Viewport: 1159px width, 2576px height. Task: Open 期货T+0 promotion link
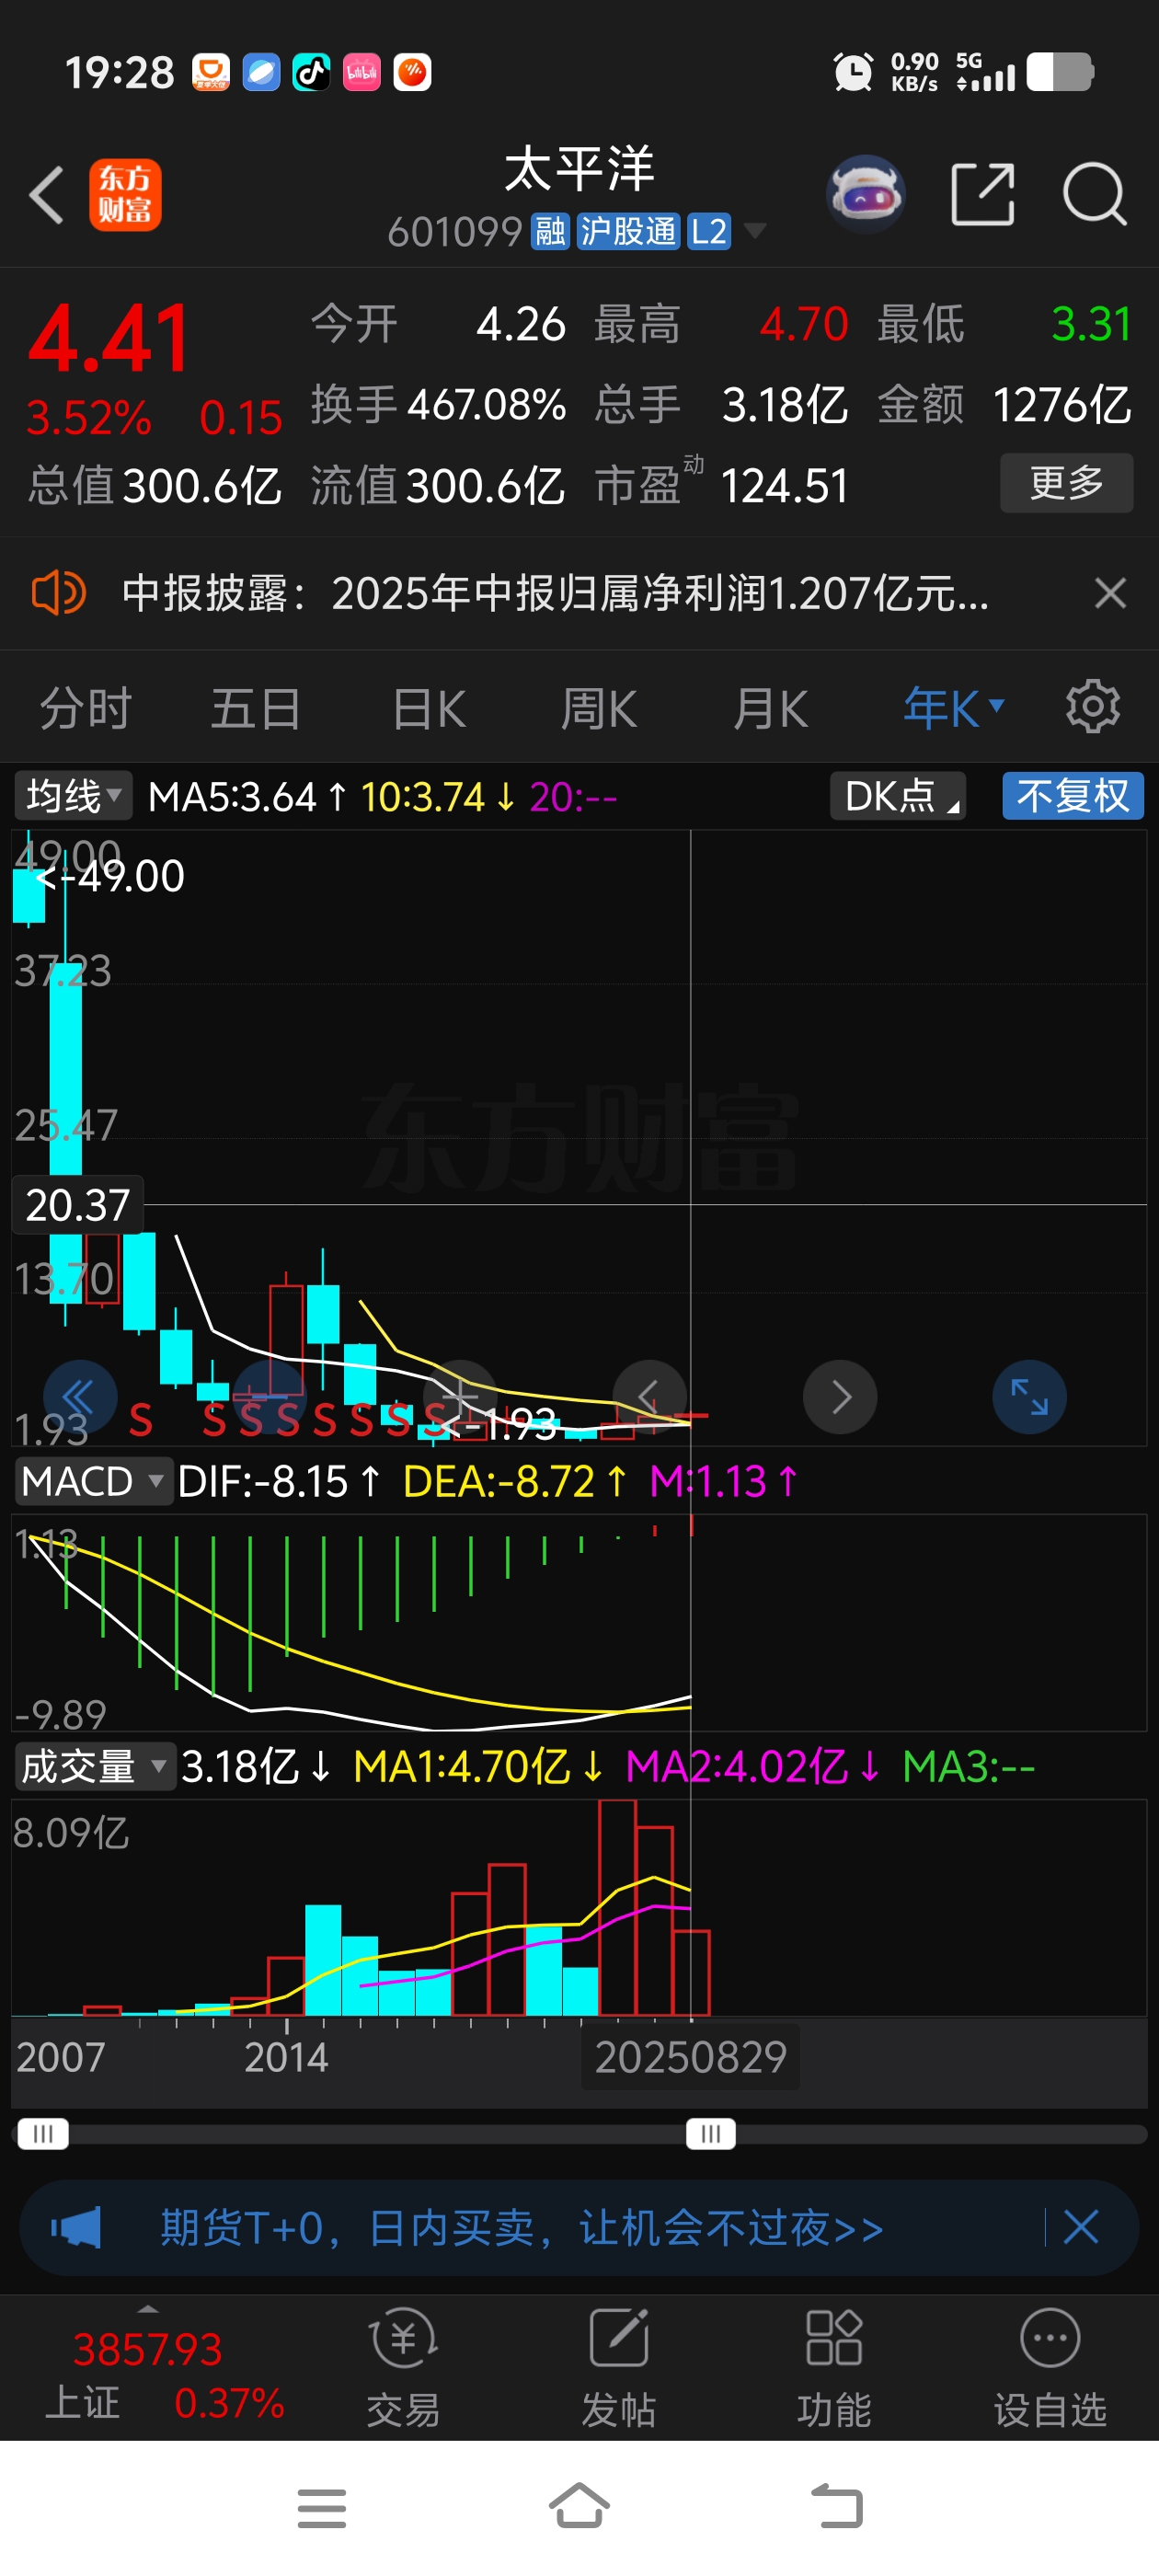522,2228
